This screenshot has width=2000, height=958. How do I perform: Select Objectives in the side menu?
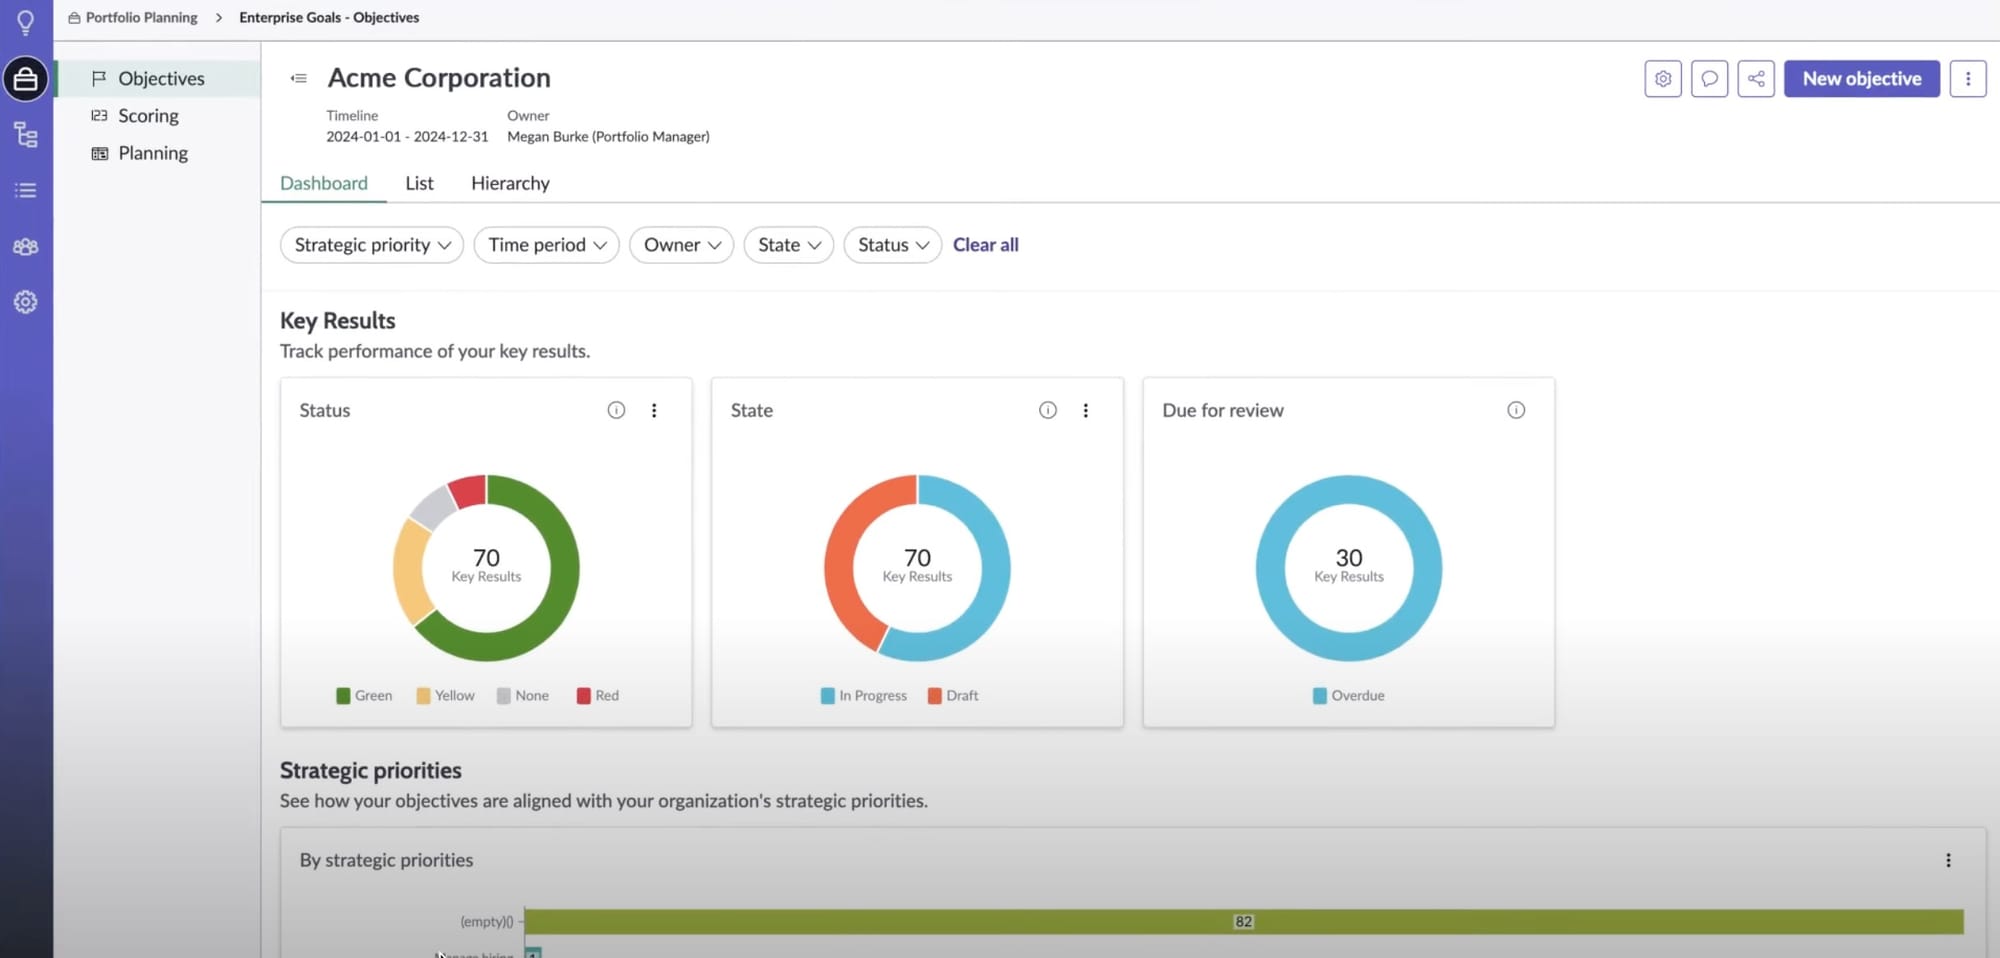[x=159, y=78]
